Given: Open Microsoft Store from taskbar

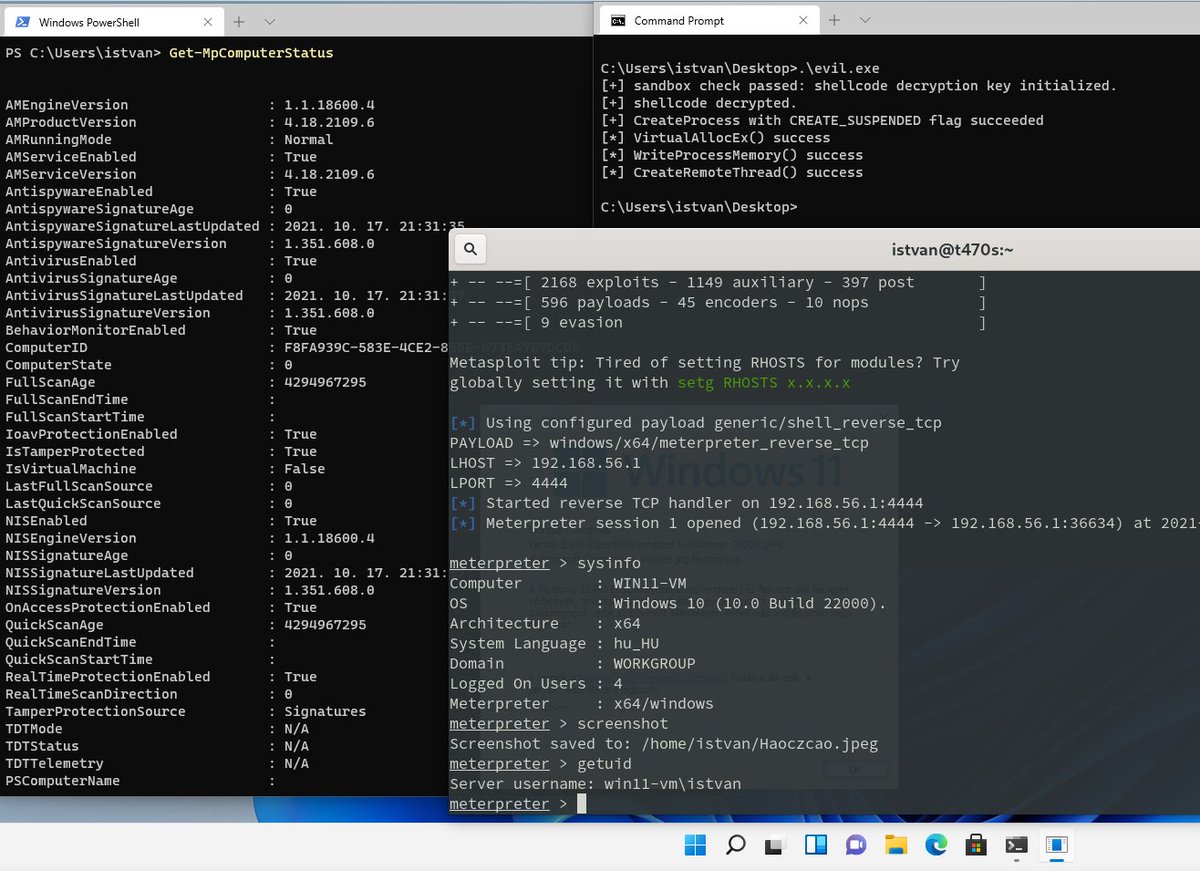Looking at the screenshot, I should coord(975,845).
